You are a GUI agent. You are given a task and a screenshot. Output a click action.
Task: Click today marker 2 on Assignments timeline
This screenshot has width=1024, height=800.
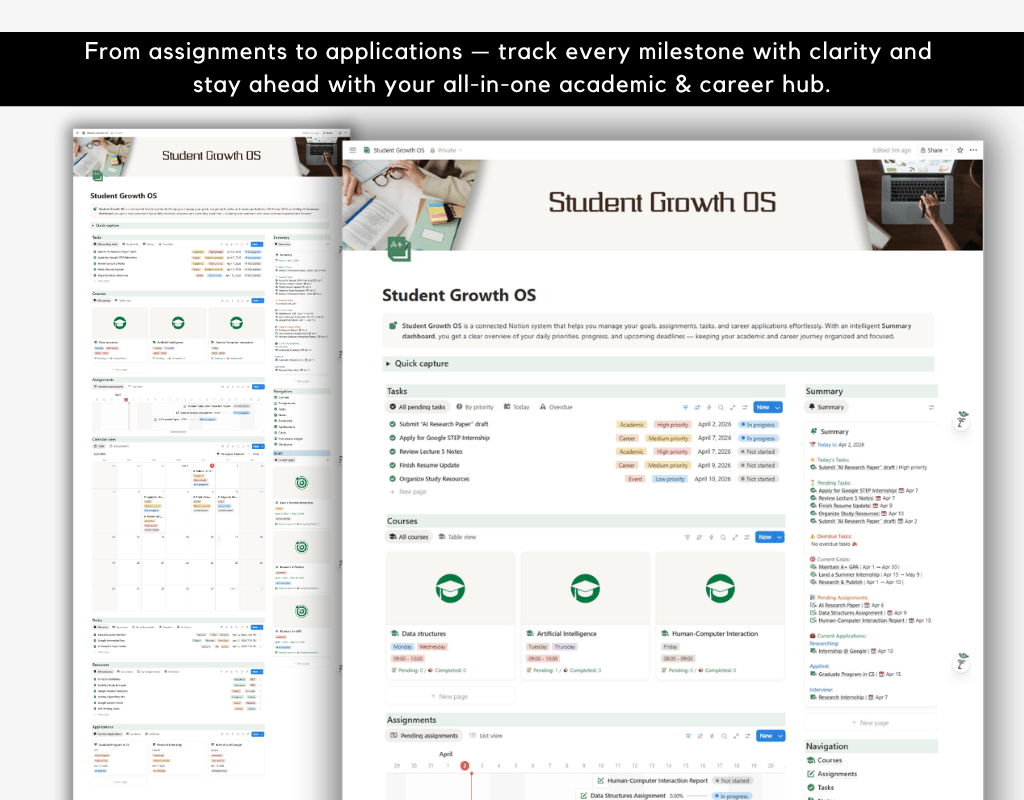465,765
